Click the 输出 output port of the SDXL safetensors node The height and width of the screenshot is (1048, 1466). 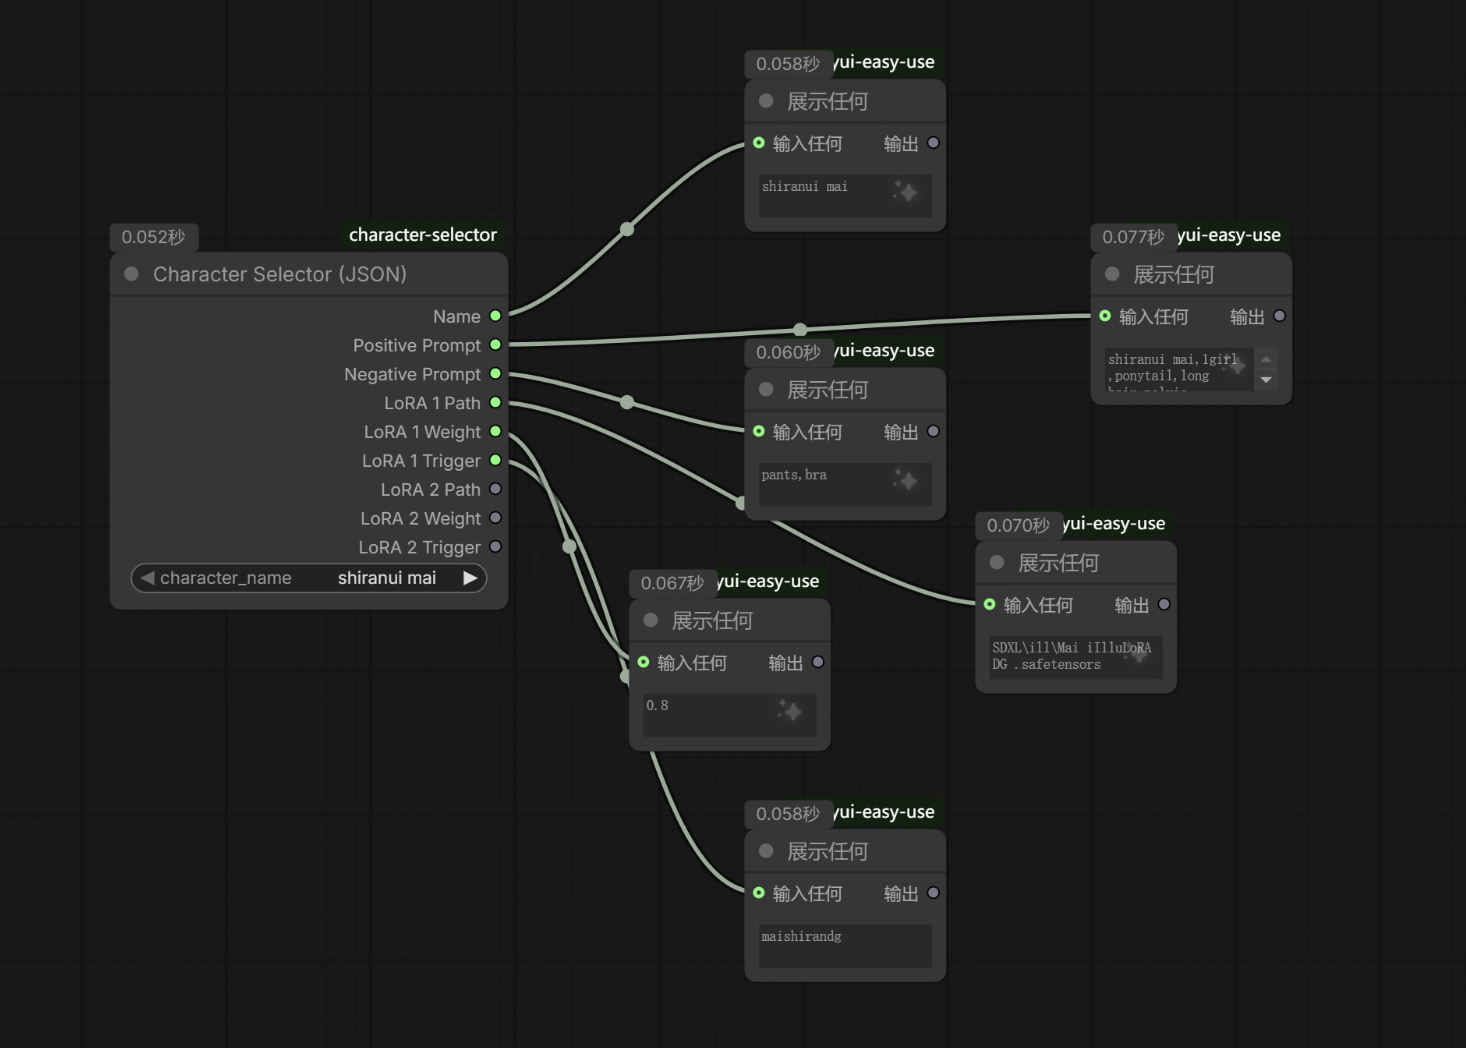click(x=1164, y=604)
